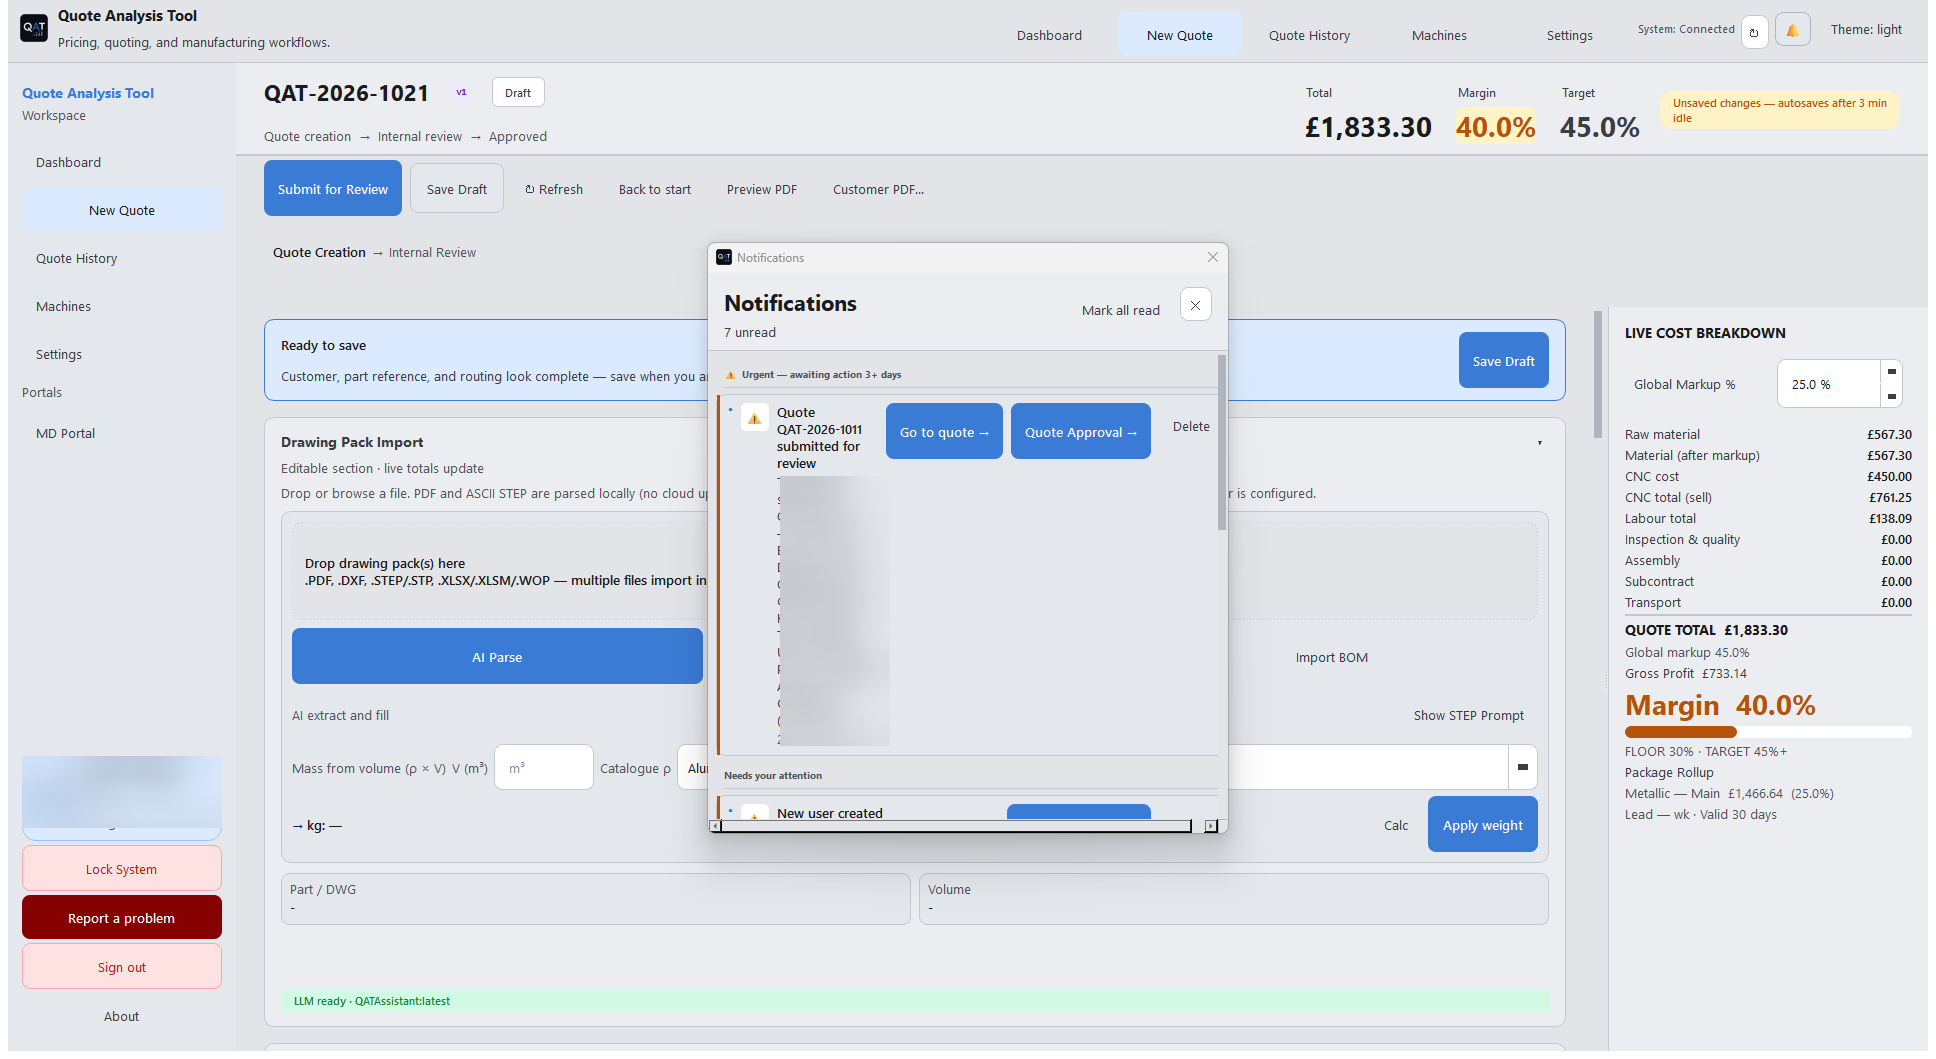Switch to the Quote History tab in the top nav
Screen dimensions: 1936x1059
pos(1309,35)
